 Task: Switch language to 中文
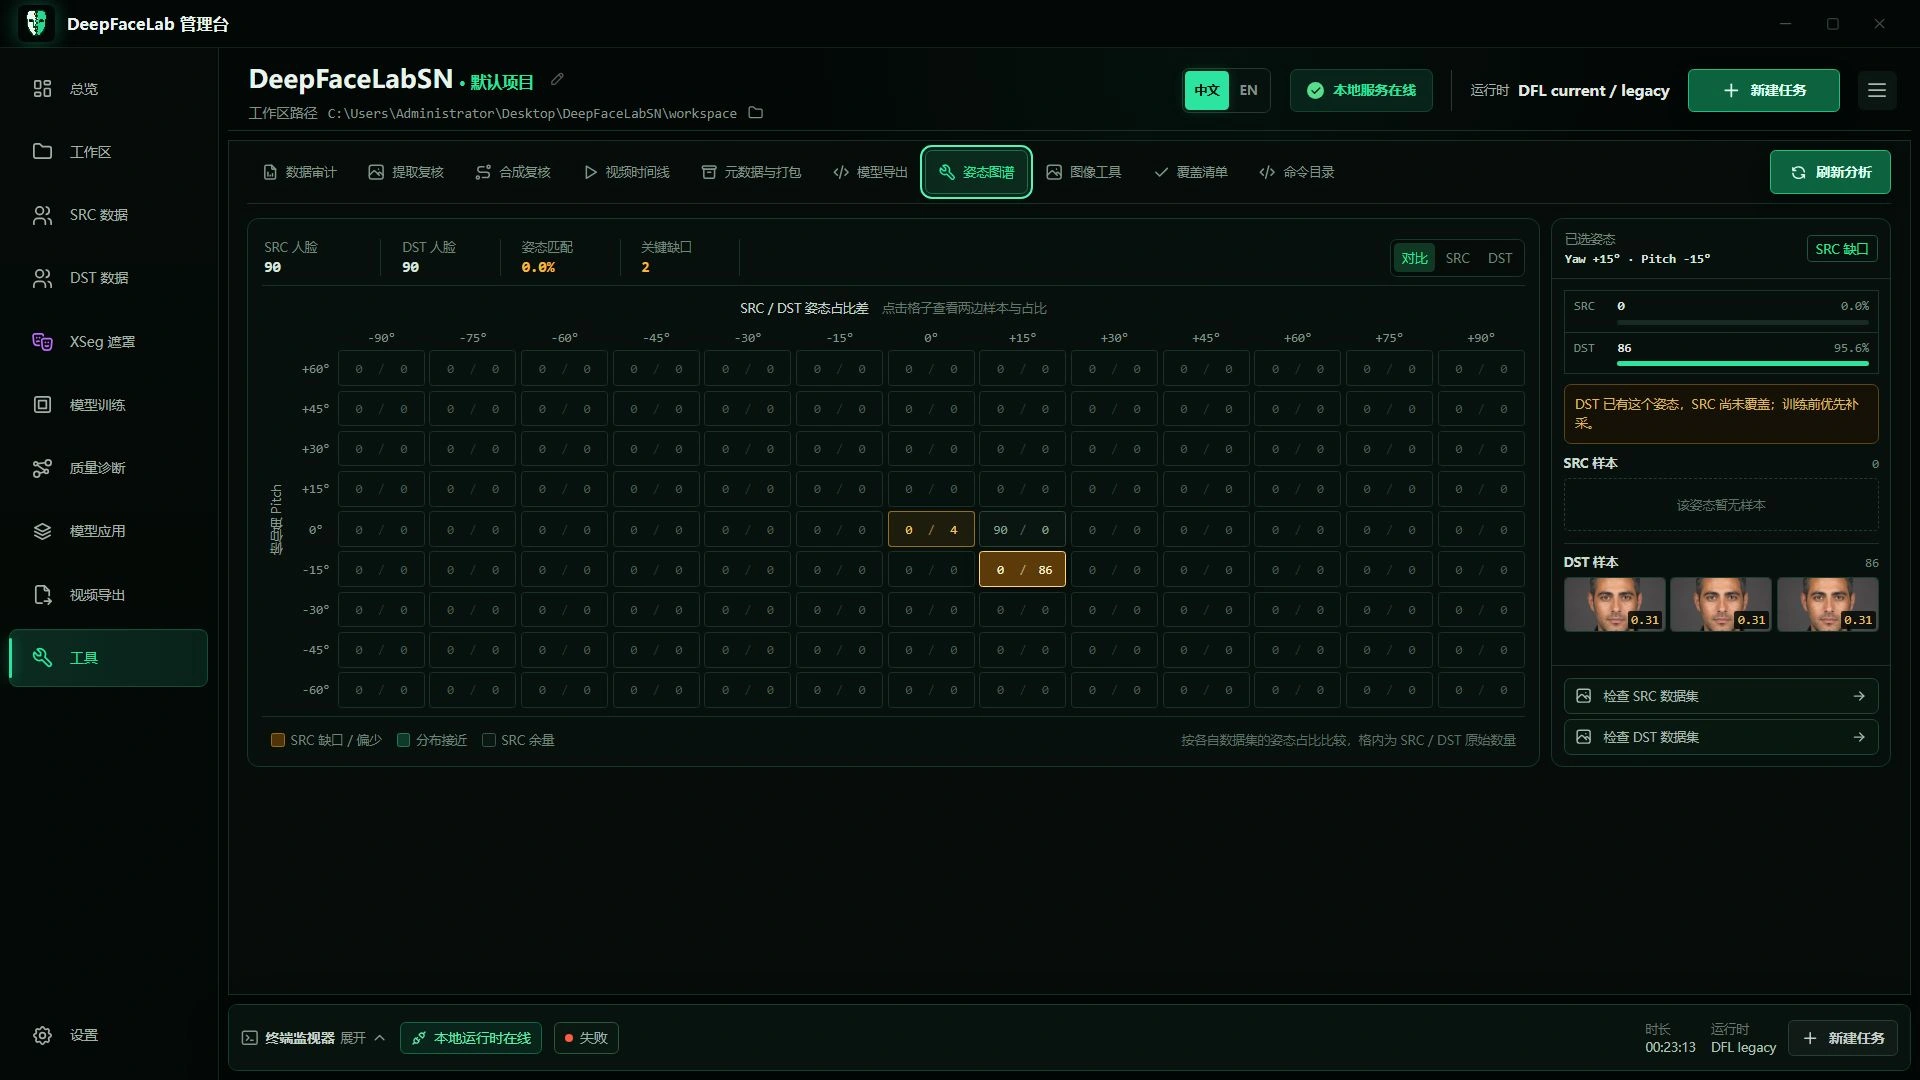(x=1207, y=90)
